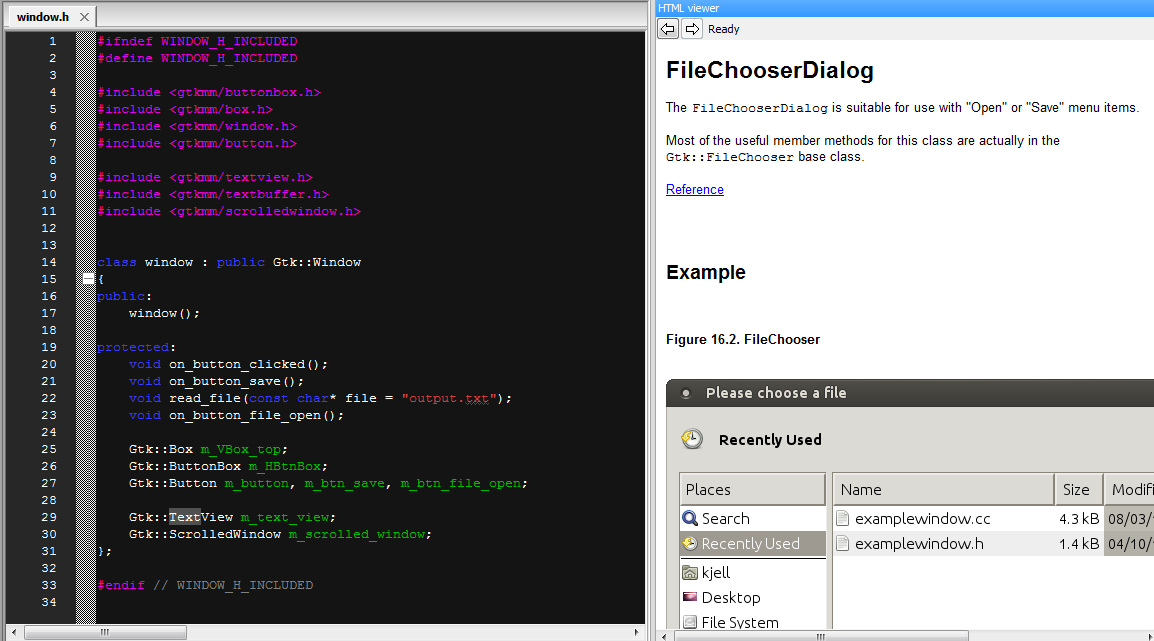Sort files by the Name column
1154x641 pixels.
[944, 489]
